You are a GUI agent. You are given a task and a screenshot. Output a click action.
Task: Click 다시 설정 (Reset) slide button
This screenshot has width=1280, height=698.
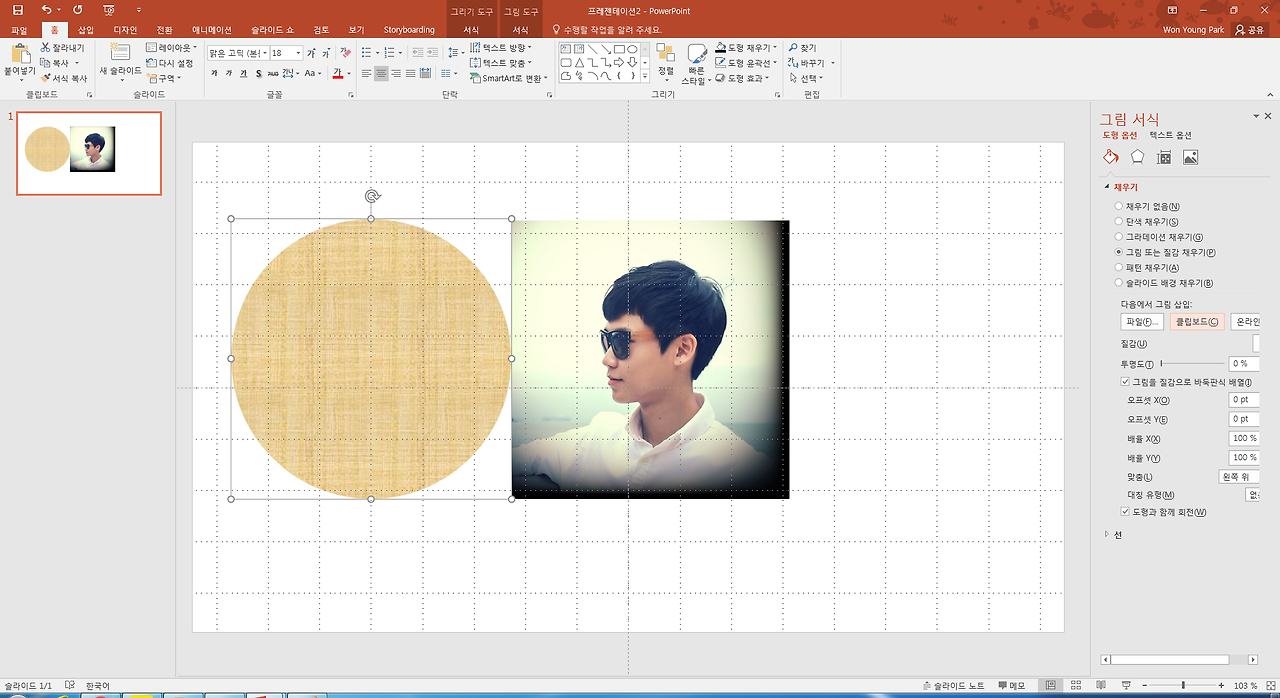point(170,63)
